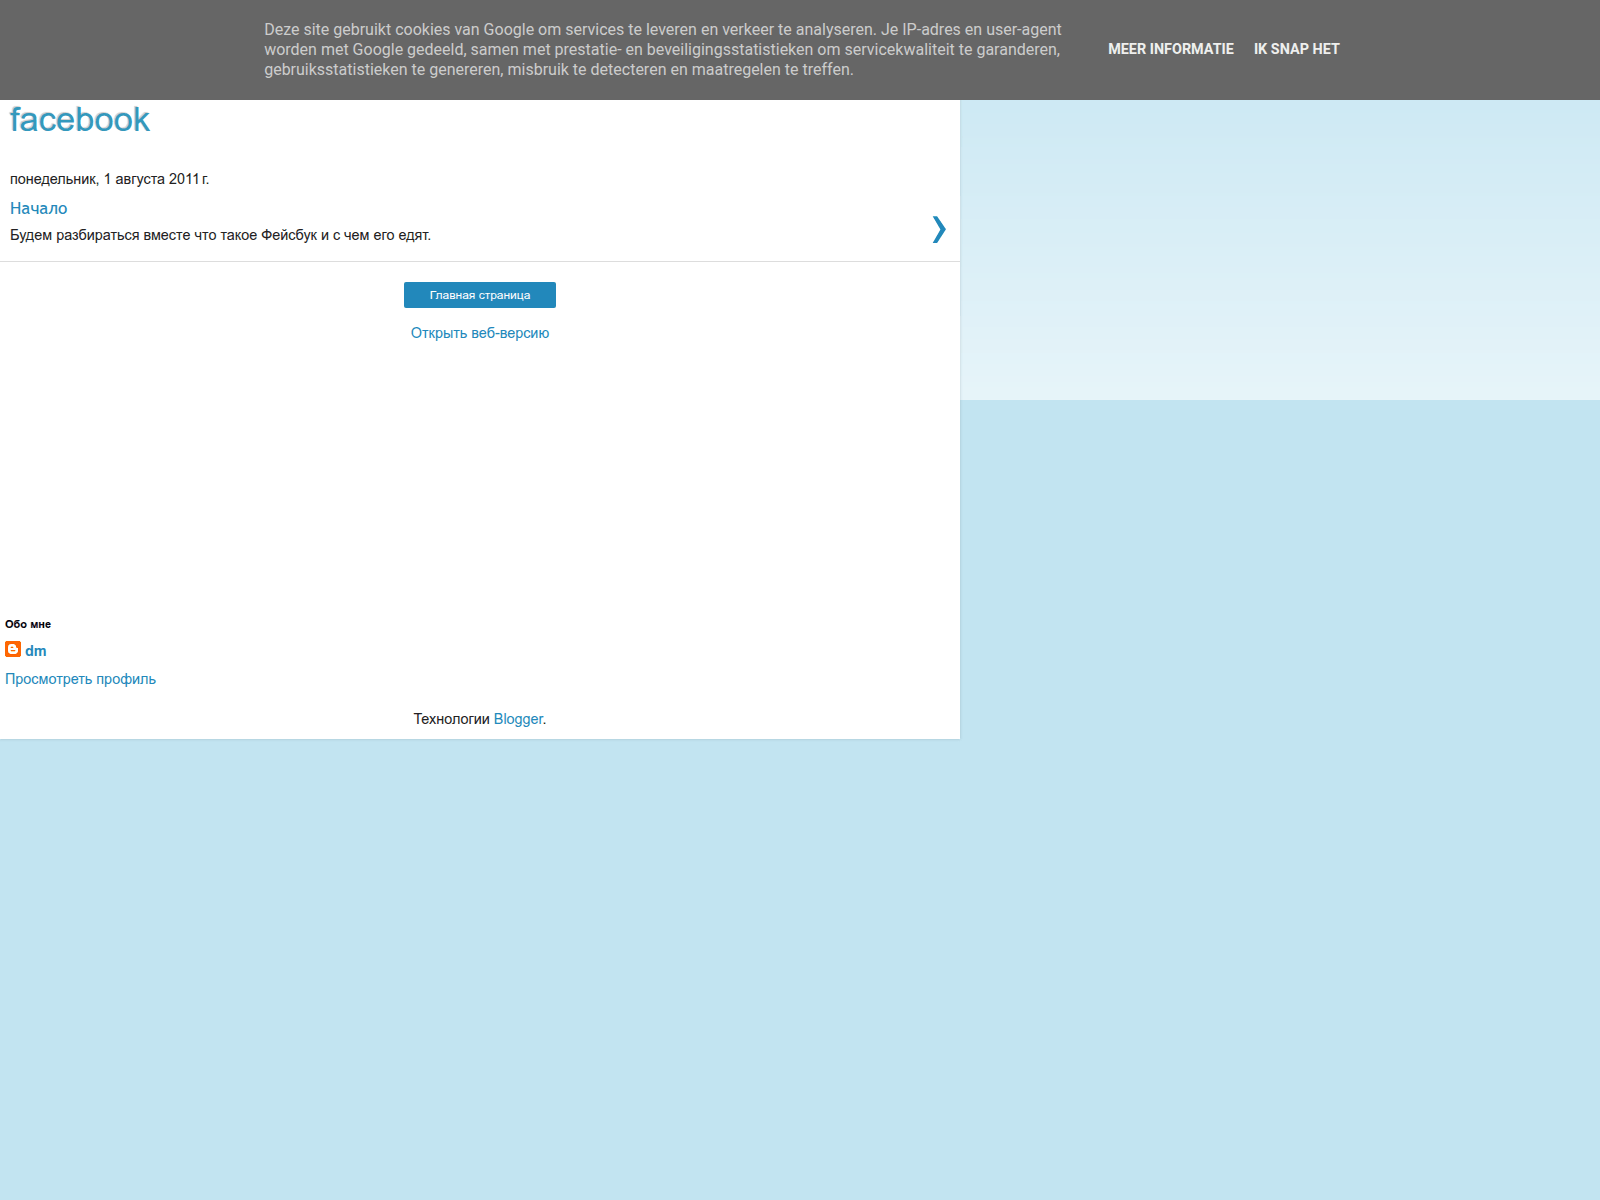Click the Обо мне heading
The height and width of the screenshot is (1200, 1600).
click(x=28, y=624)
